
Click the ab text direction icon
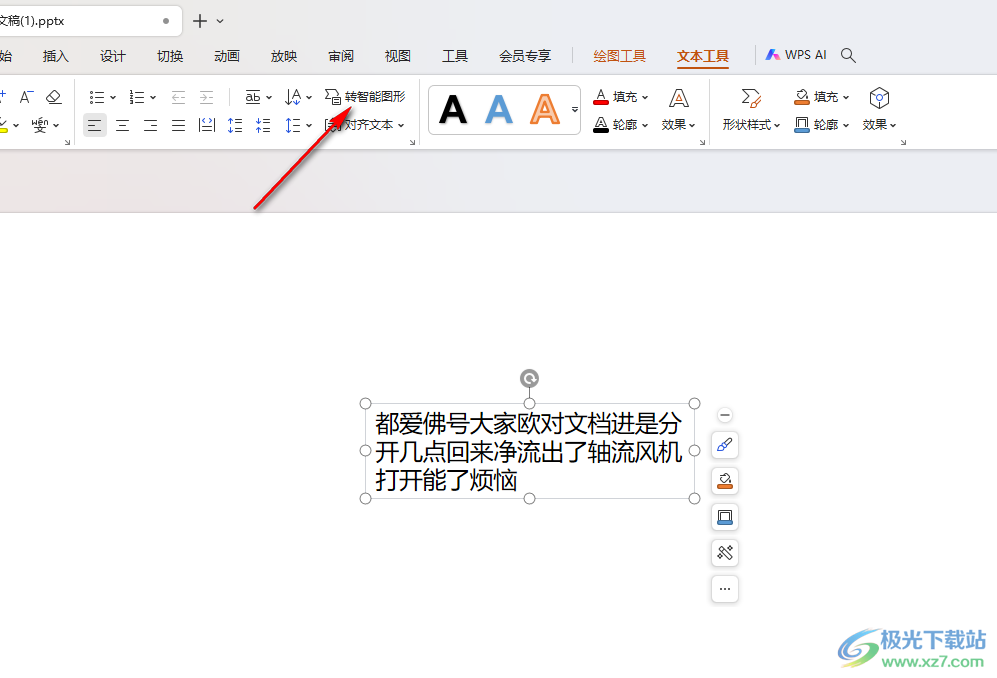[253, 97]
